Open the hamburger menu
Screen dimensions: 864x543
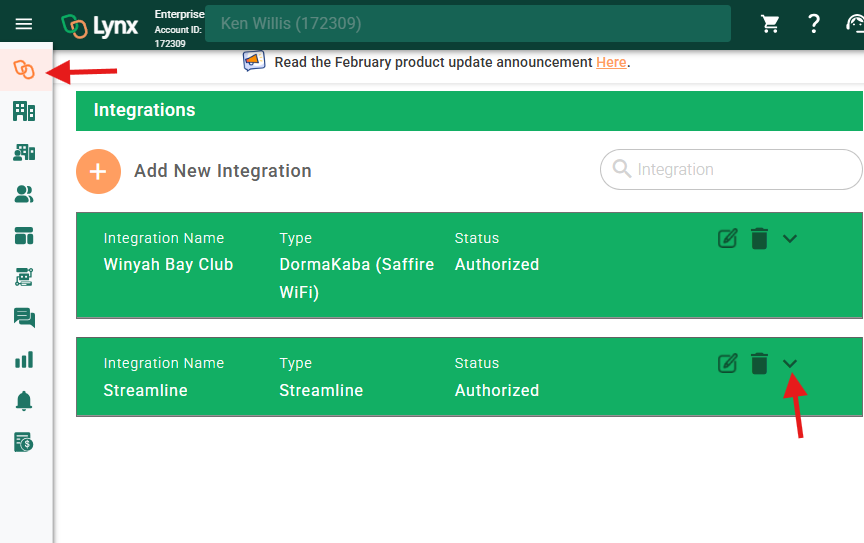24,24
